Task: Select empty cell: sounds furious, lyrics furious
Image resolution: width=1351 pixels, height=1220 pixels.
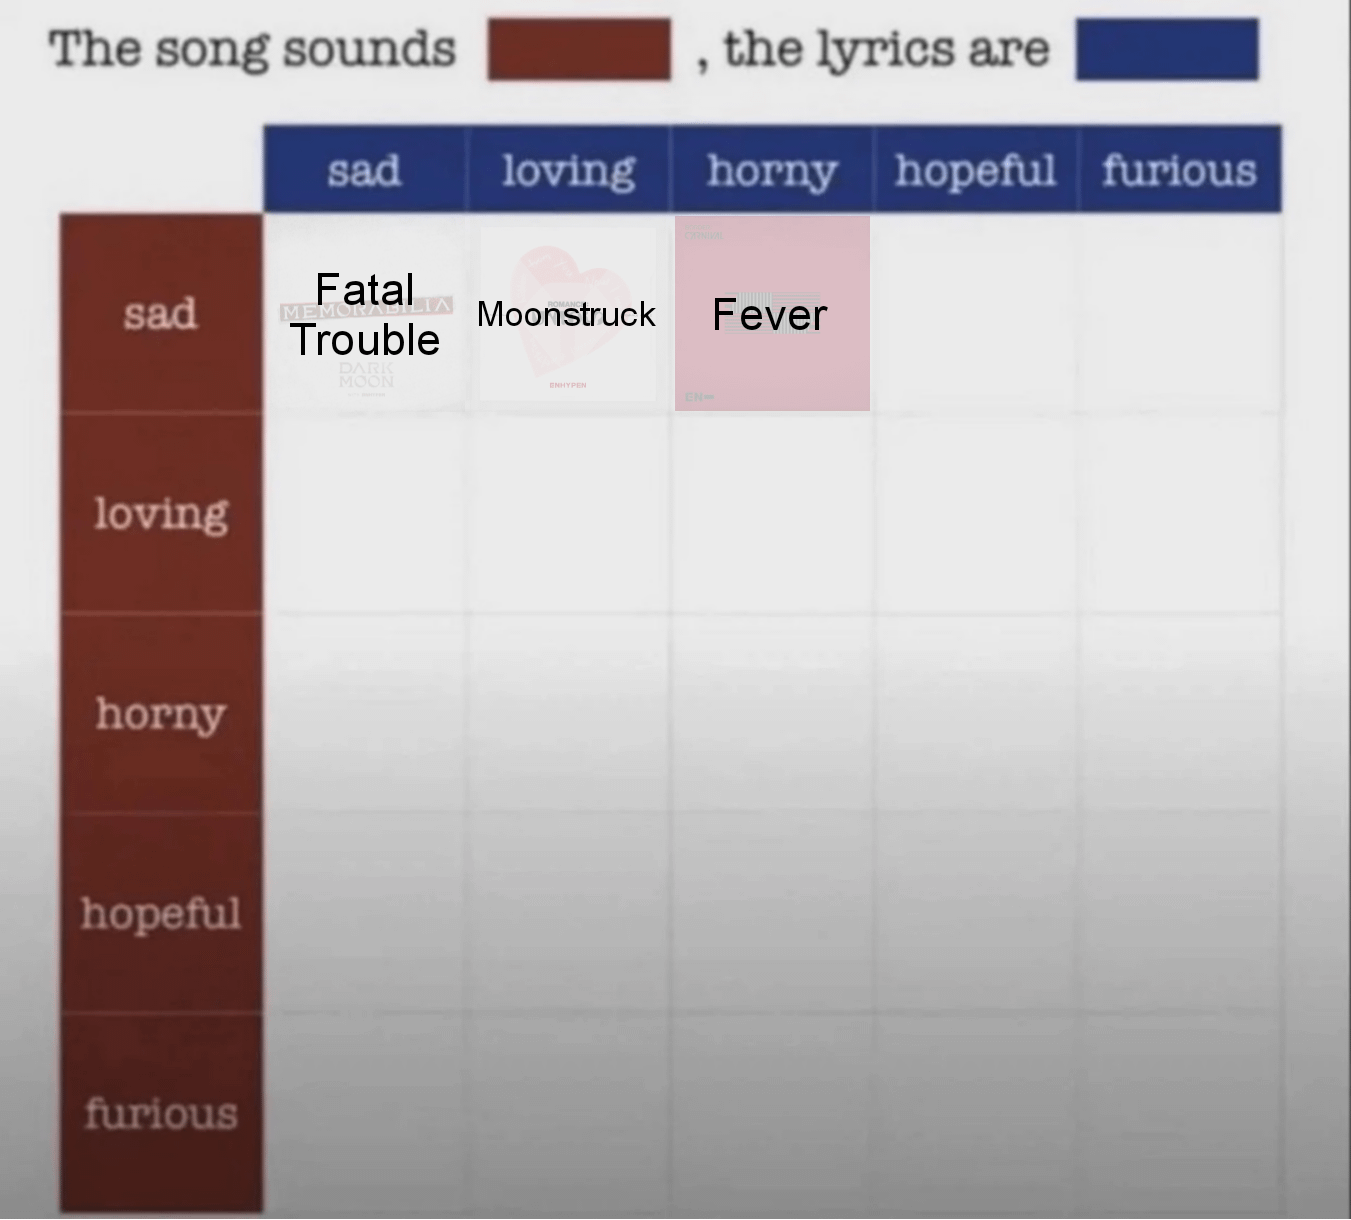Action: point(1179,1112)
